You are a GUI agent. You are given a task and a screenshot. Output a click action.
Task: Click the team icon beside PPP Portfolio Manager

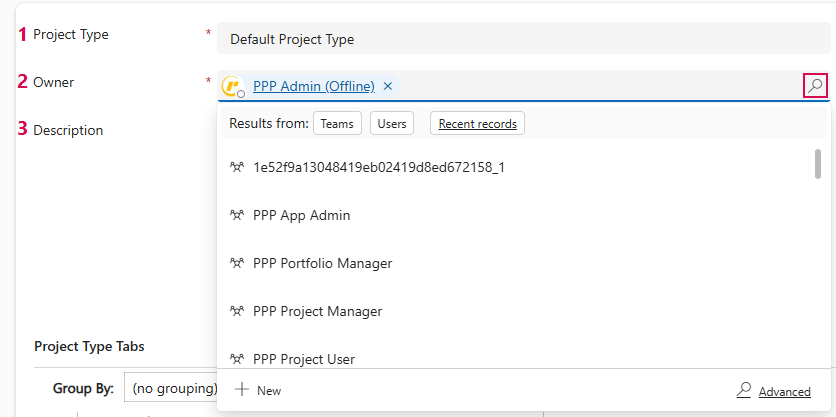coord(237,263)
